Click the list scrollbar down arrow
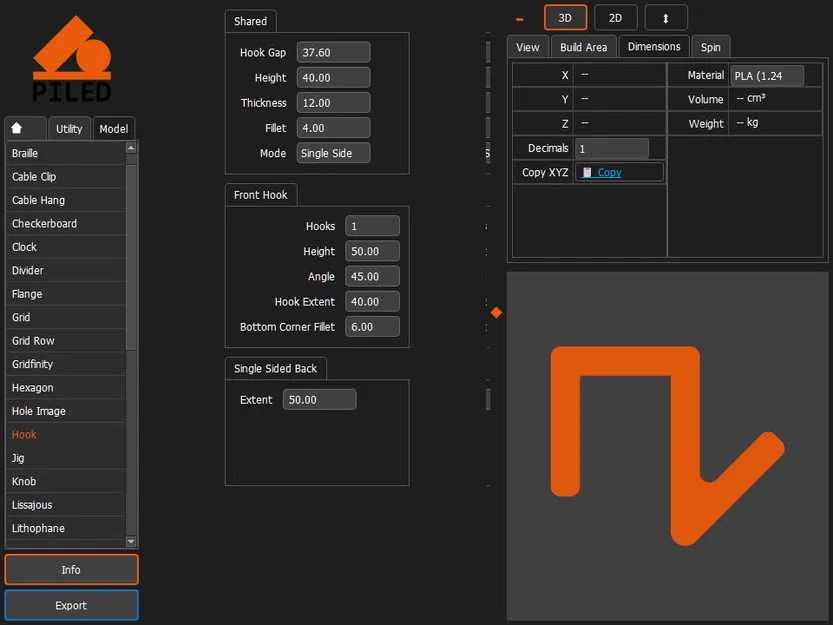 click(x=131, y=542)
